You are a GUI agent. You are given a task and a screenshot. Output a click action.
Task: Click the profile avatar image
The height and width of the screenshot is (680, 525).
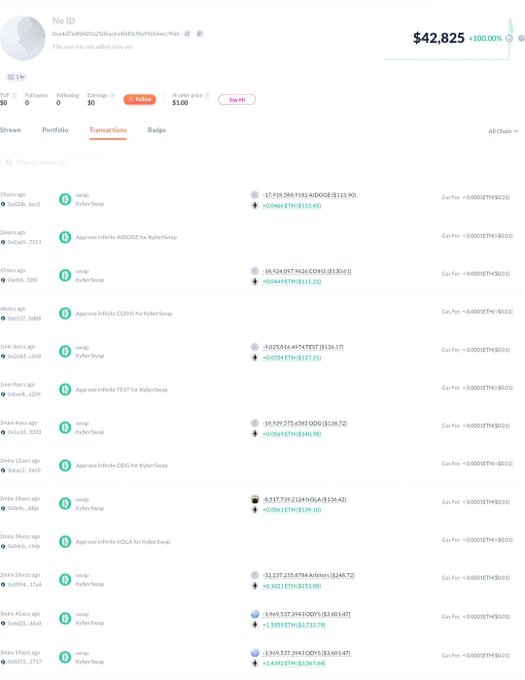tap(23, 38)
